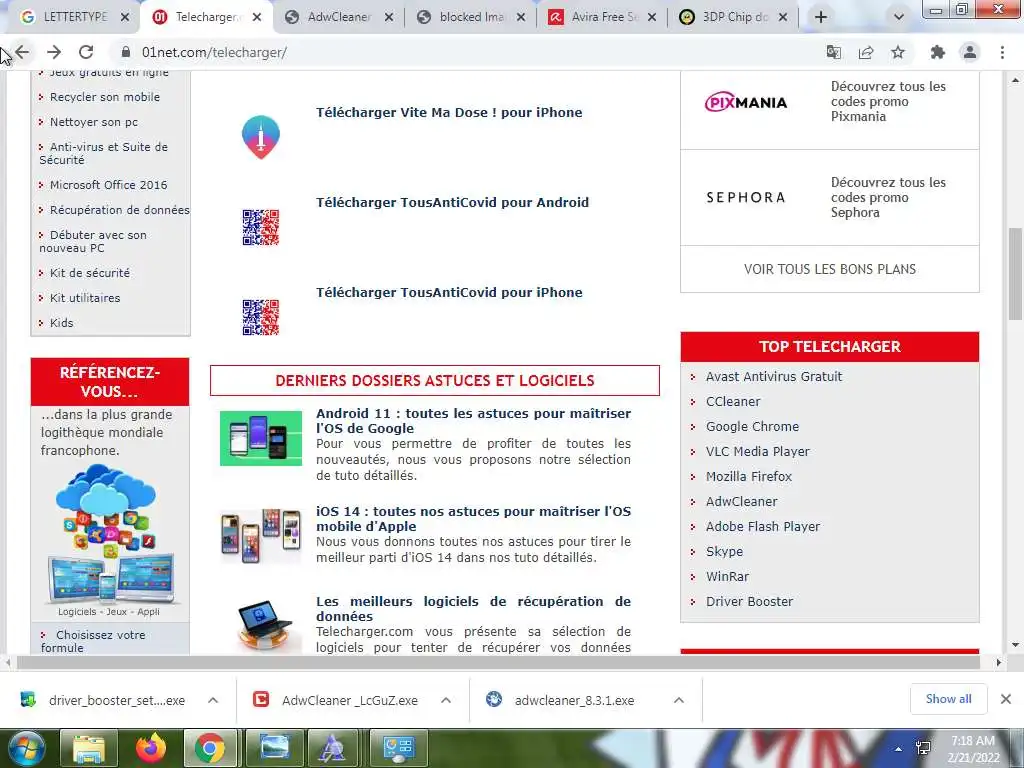Open Nettoyer son pc sidebar link
The image size is (1024, 768).
(94, 122)
